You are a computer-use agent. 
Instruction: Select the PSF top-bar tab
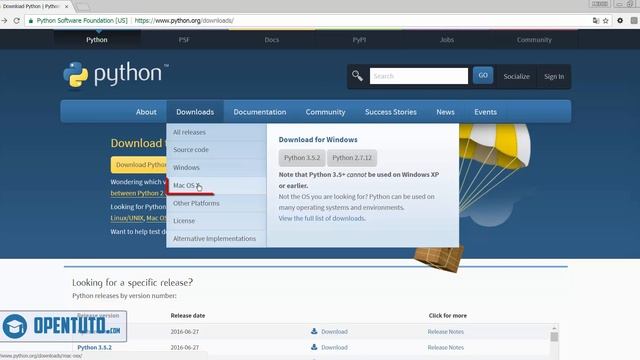tap(184, 40)
